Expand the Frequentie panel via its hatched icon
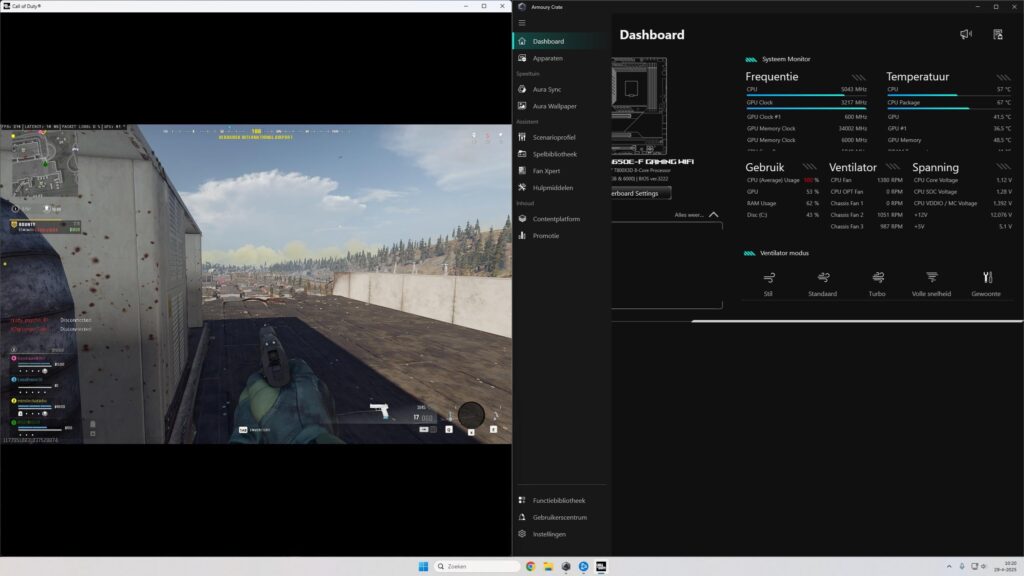The image size is (1024, 576). [859, 77]
